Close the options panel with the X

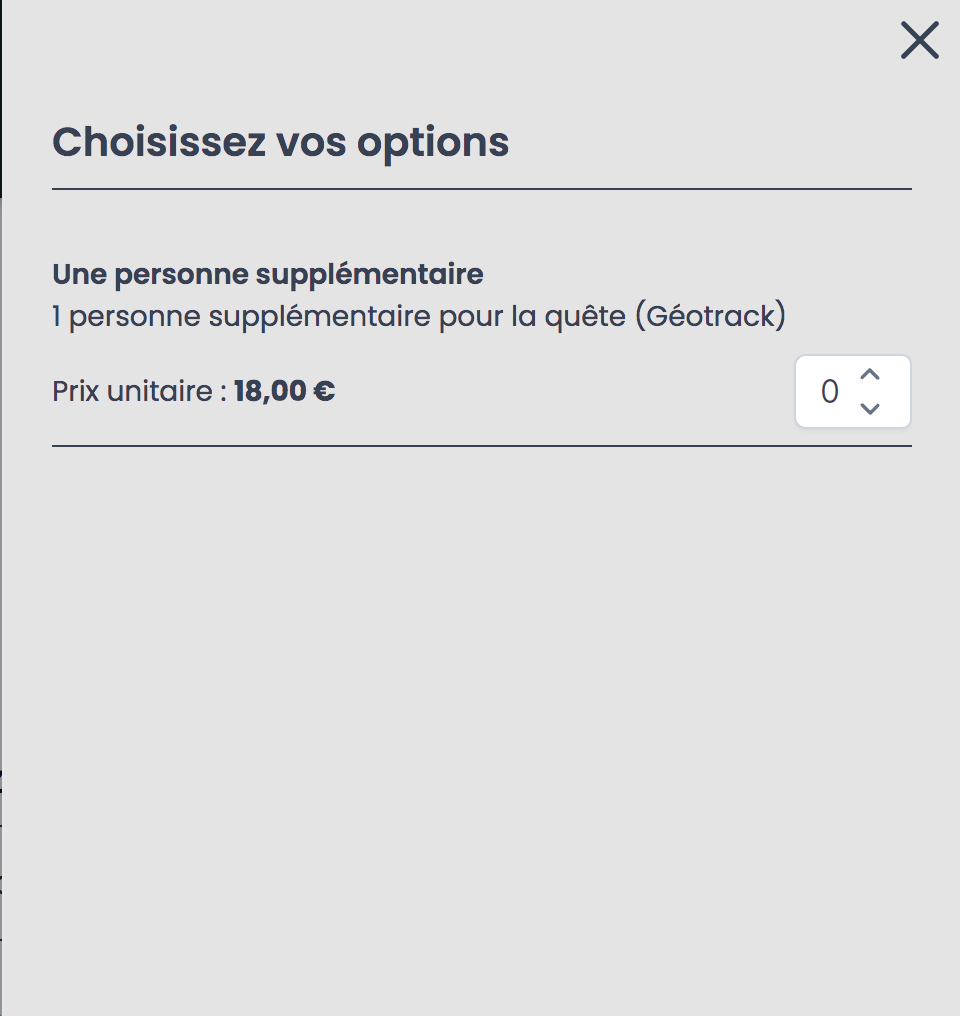[920, 40]
